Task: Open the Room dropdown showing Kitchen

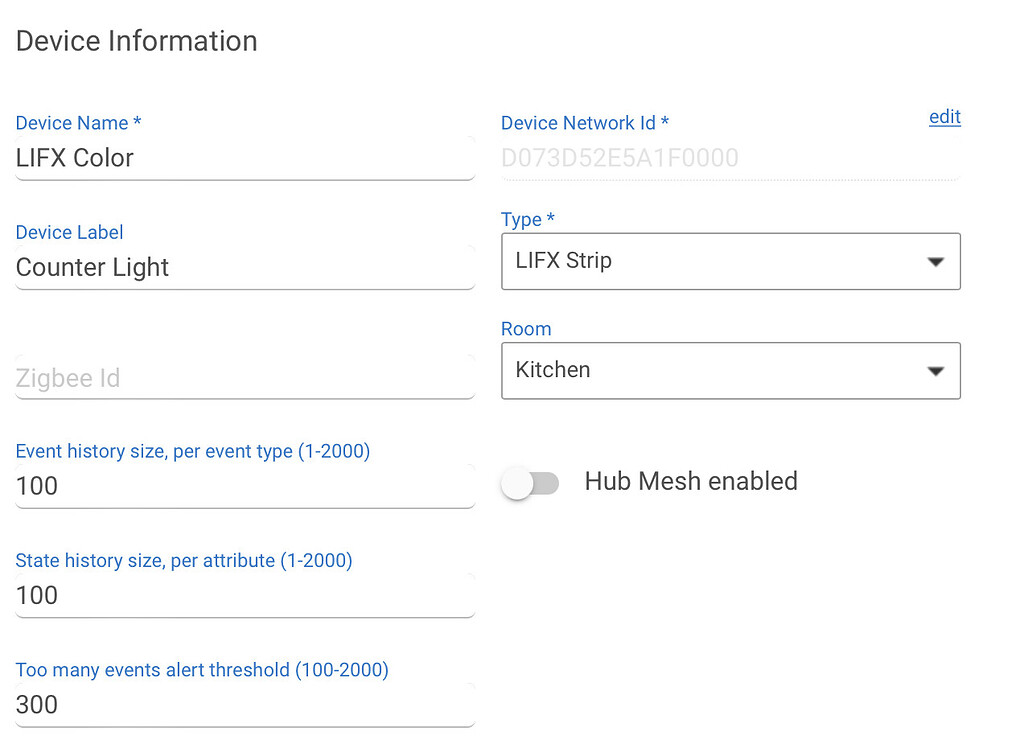Action: coord(731,371)
